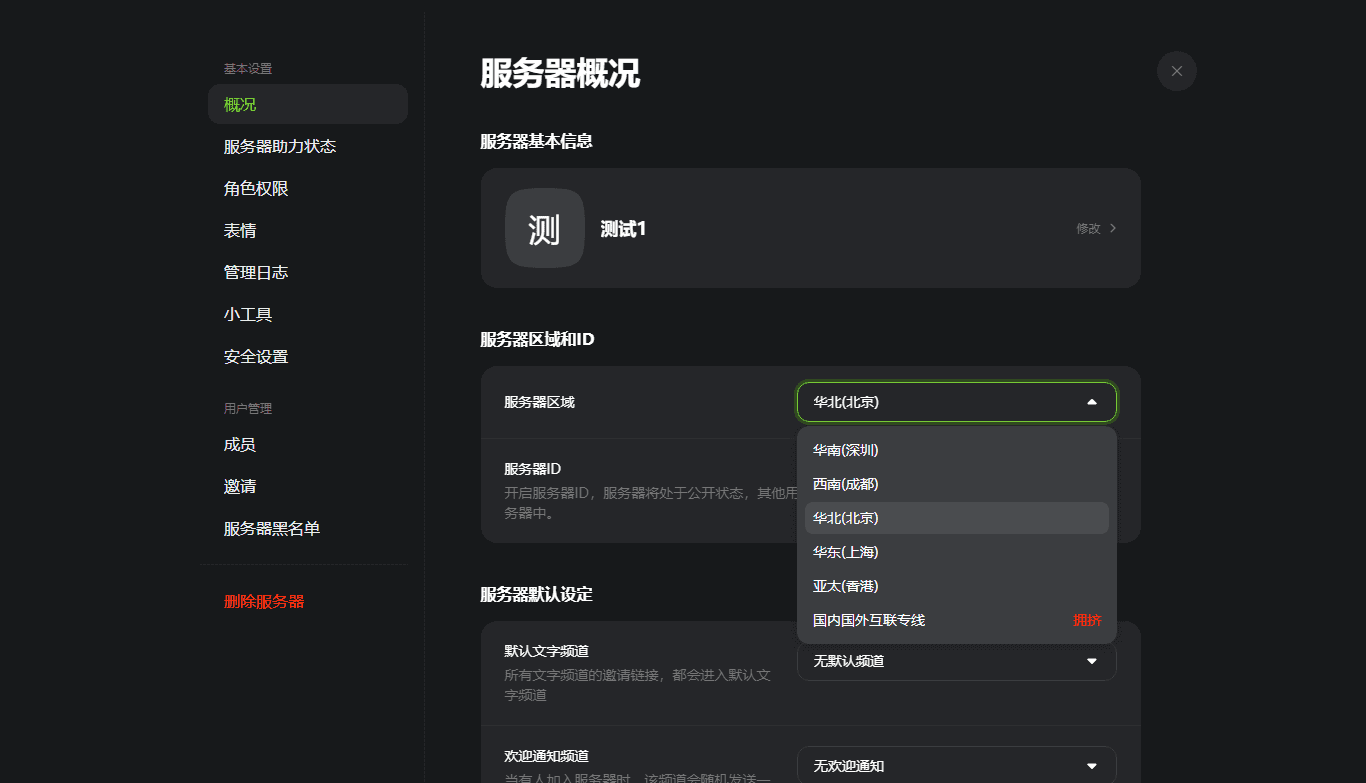Open the 欢迎通知频道 dropdown
This screenshot has height=783, width=1366.
coord(955,765)
